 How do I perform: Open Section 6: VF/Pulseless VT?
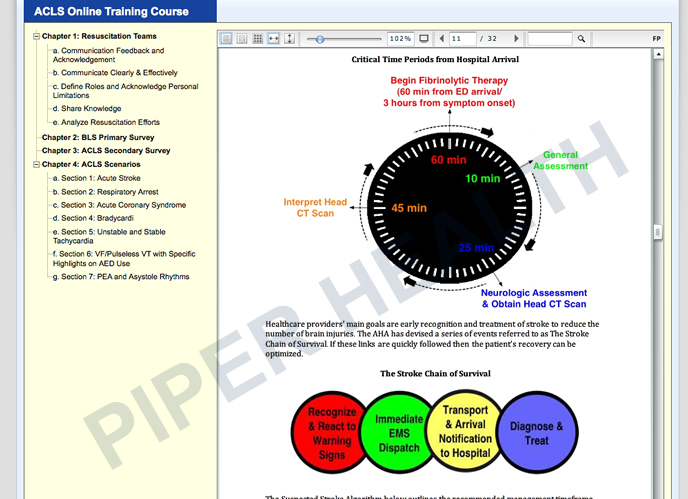(x=124, y=258)
